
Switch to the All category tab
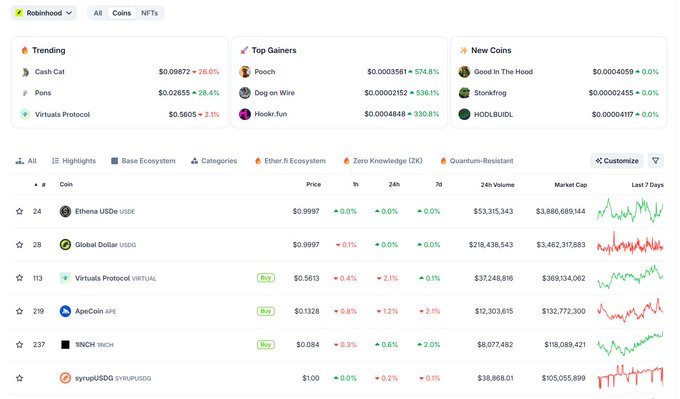[26, 161]
